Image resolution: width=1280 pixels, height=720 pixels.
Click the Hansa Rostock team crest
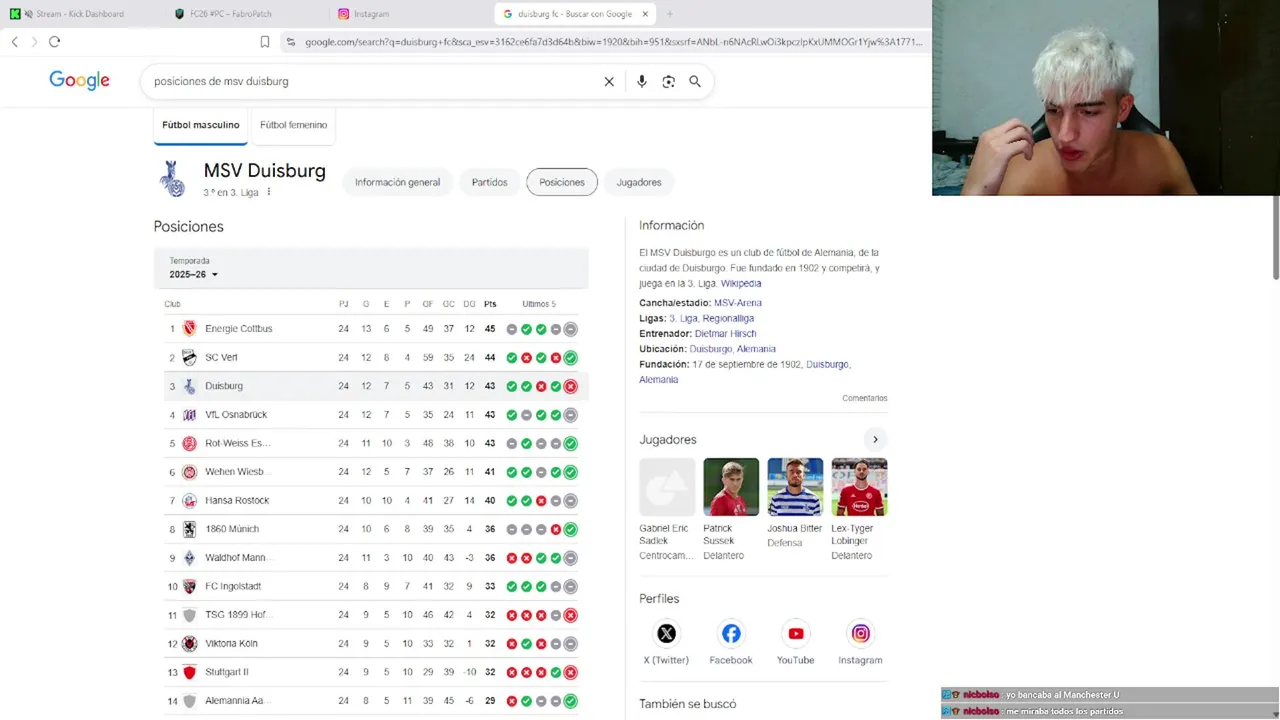click(x=189, y=501)
